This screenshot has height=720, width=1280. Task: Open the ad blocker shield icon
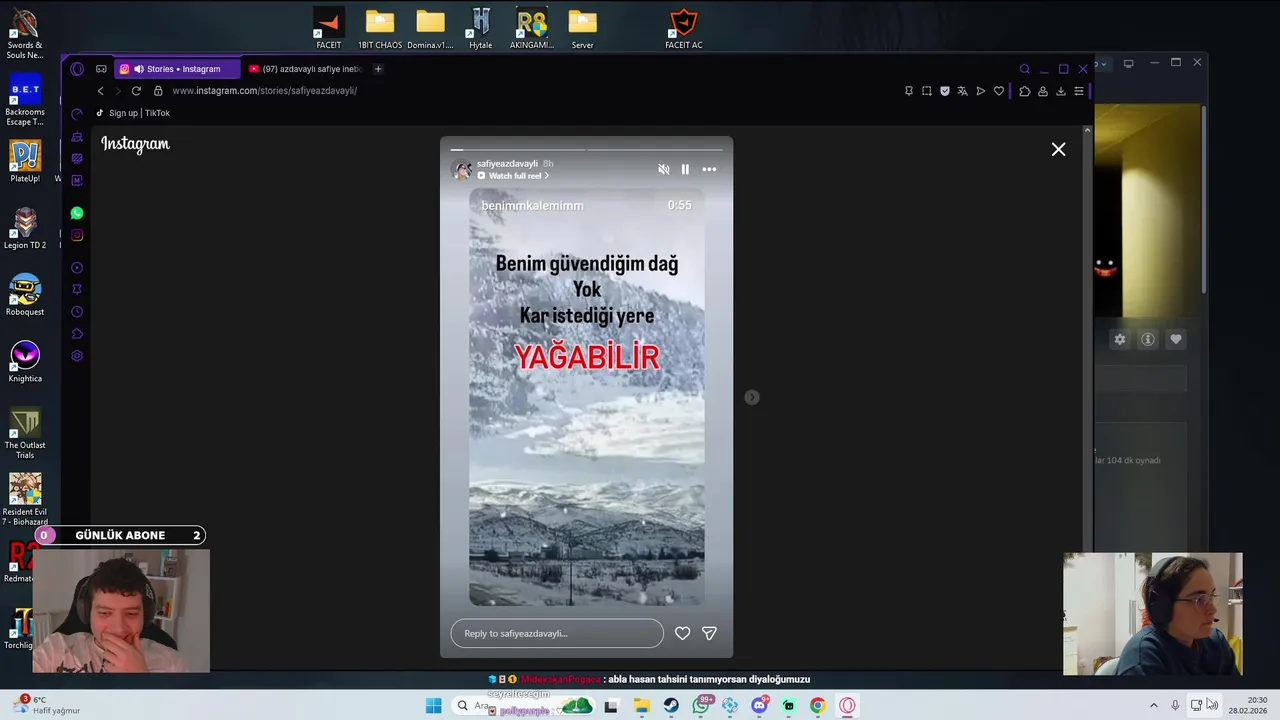[x=945, y=91]
